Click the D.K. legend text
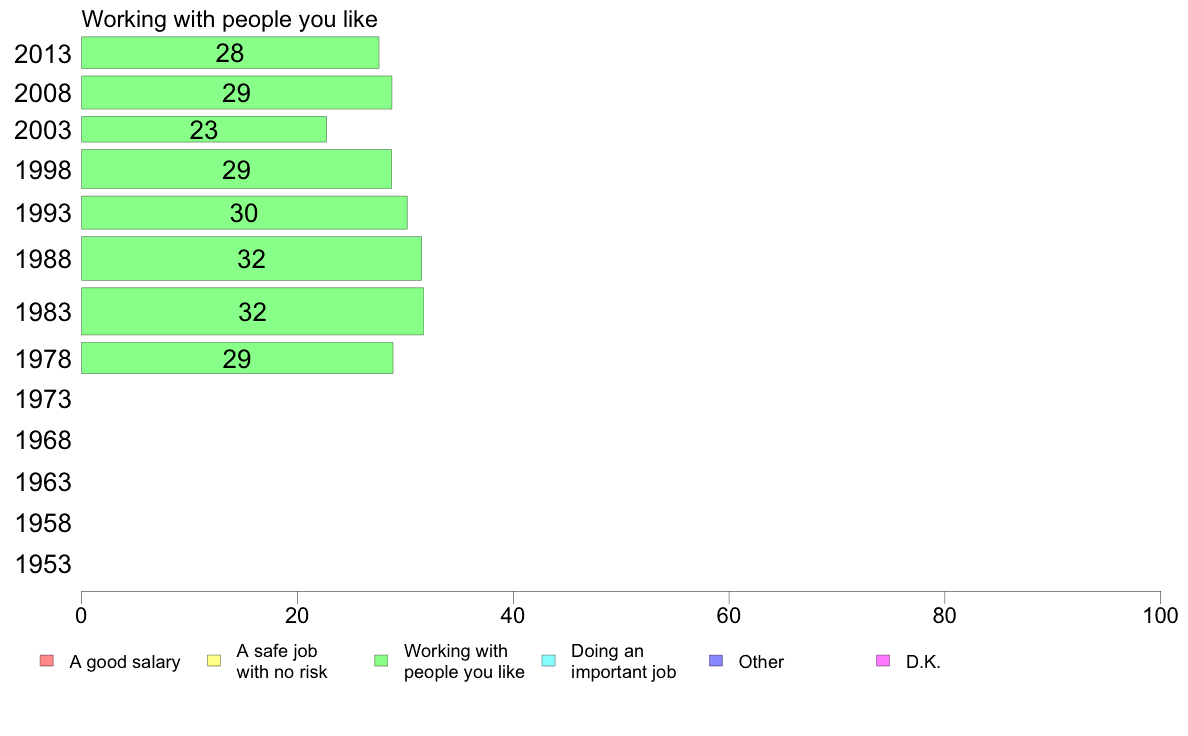This screenshot has width=1188, height=736. [924, 662]
